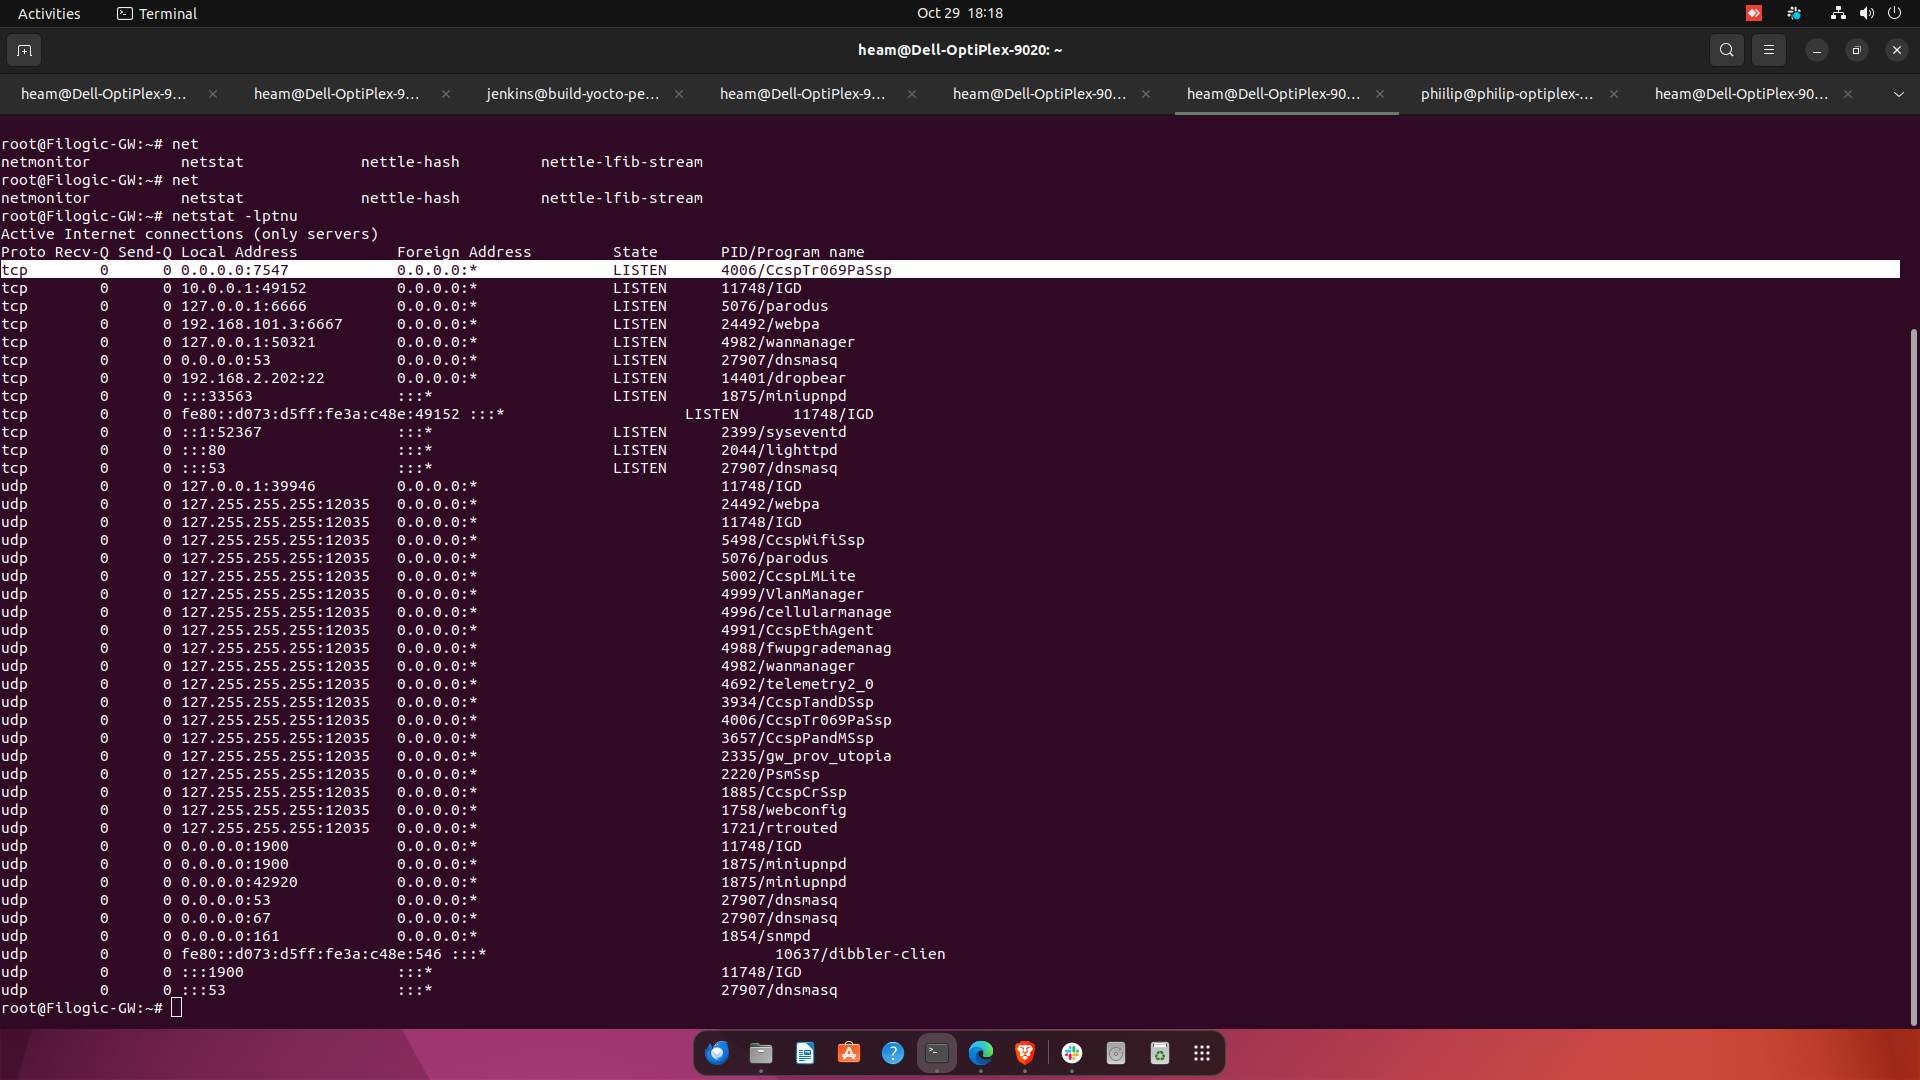Open Thunderbird from the dock
Screen dimensions: 1920x1080
[717, 1053]
